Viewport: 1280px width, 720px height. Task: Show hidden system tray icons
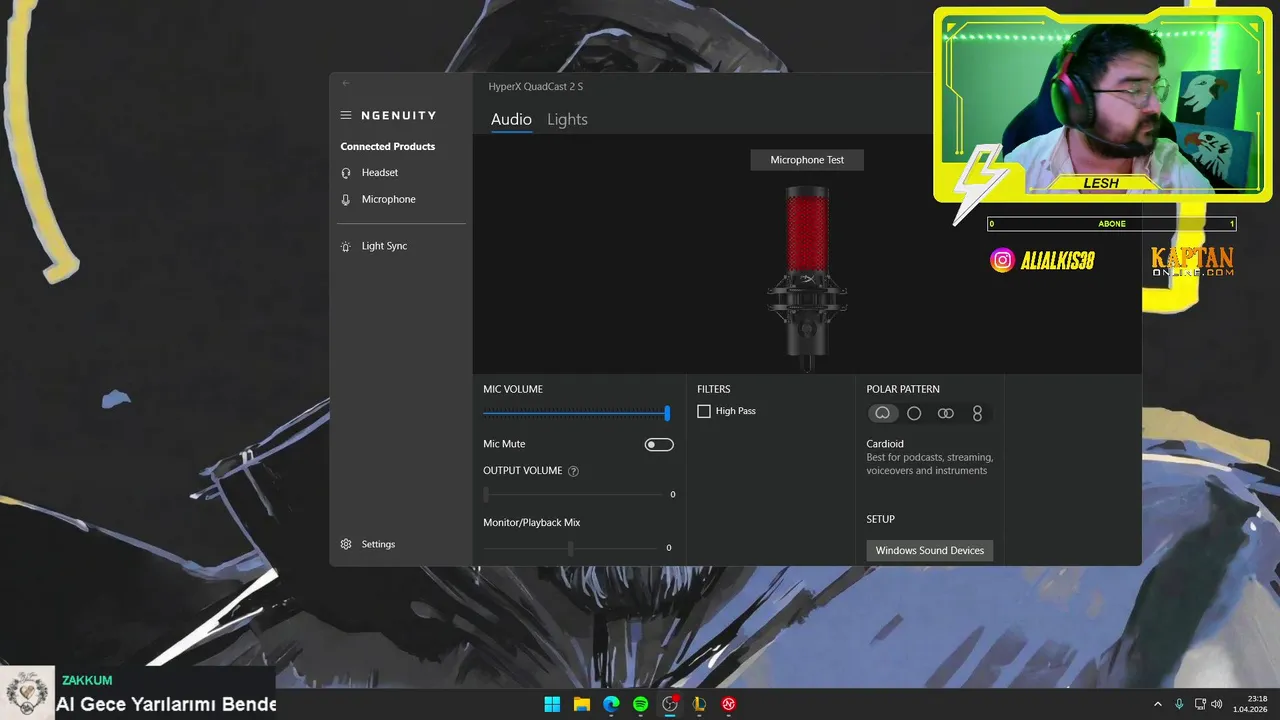pyautogui.click(x=1158, y=704)
